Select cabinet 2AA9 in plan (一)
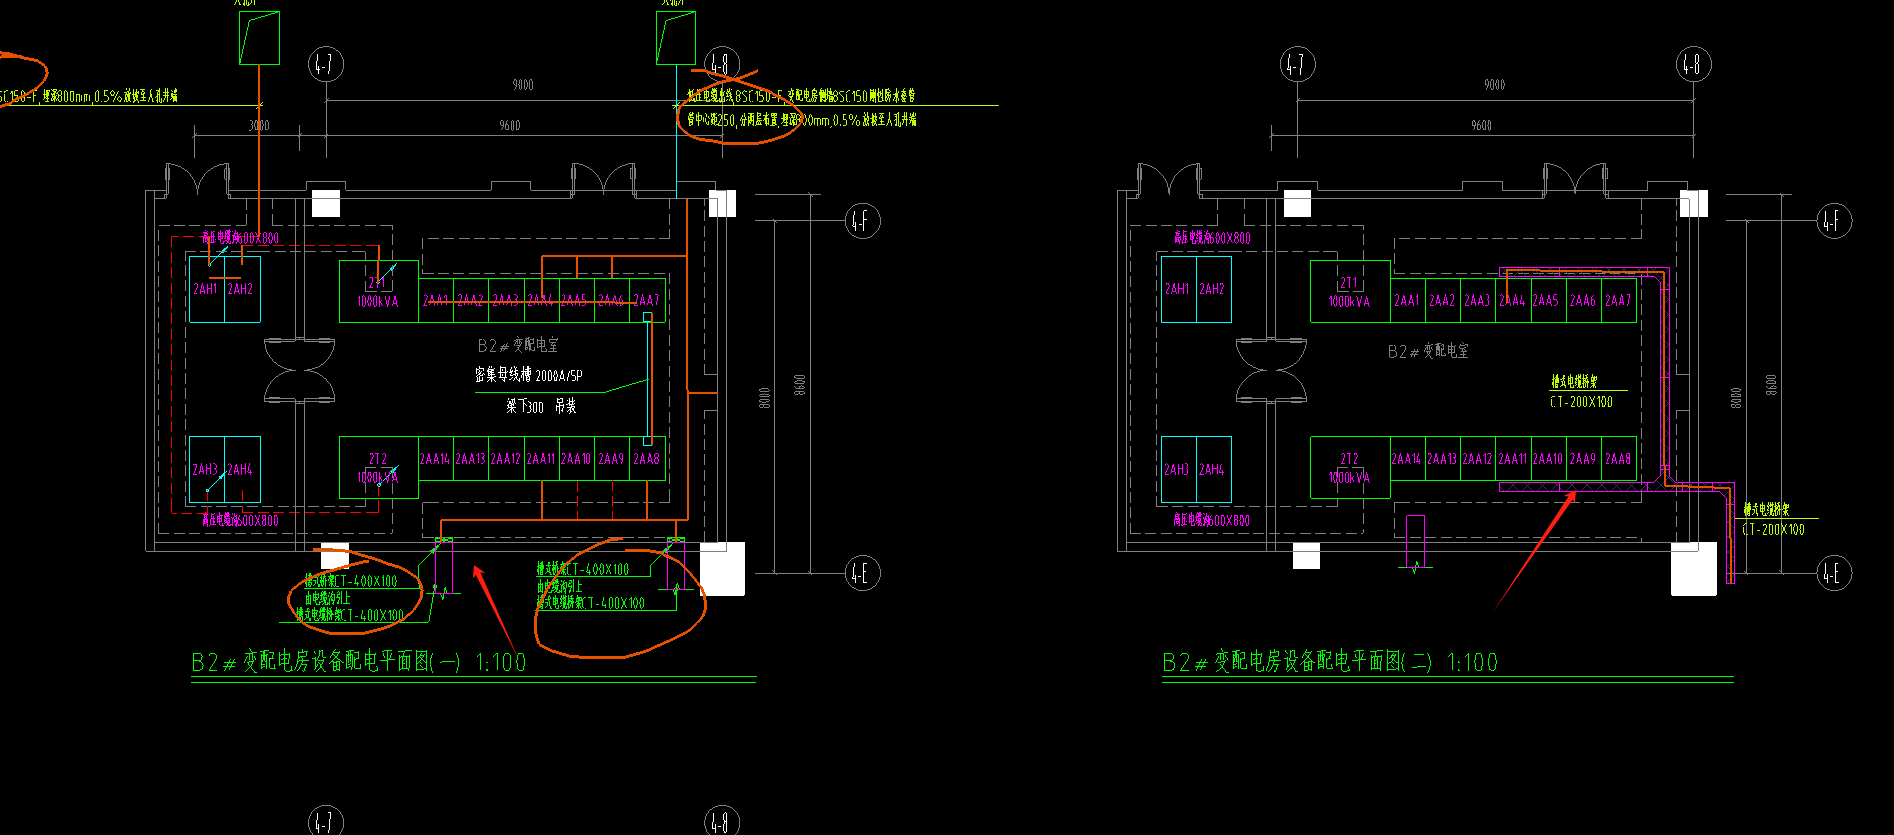 click(x=611, y=459)
